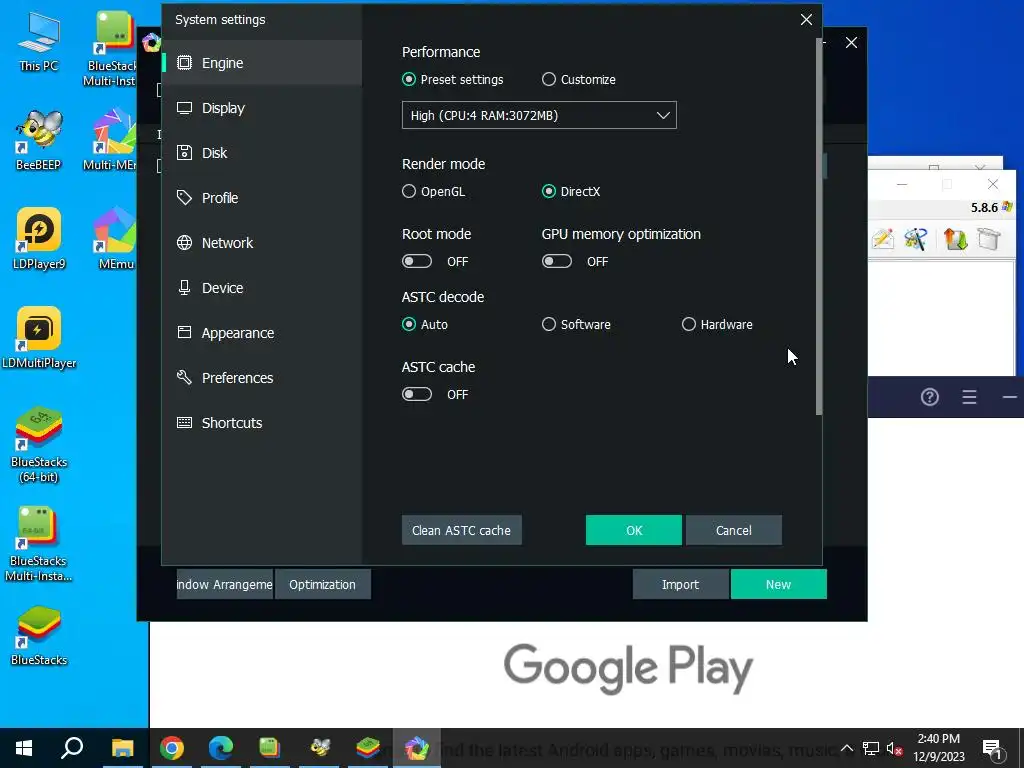Click the trash bin toolbar icon

[989, 239]
